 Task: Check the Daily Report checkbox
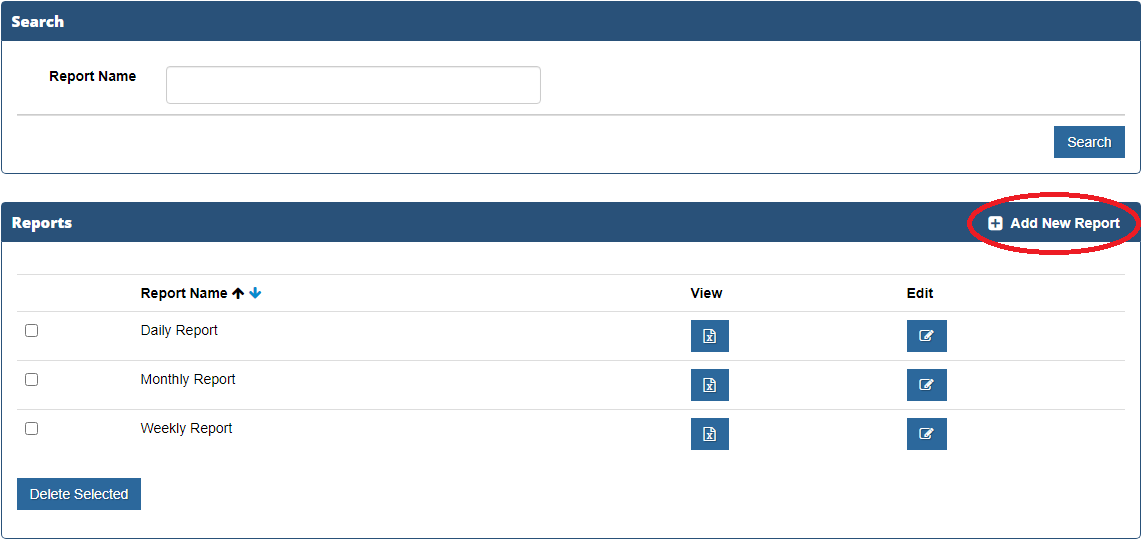[x=31, y=330]
